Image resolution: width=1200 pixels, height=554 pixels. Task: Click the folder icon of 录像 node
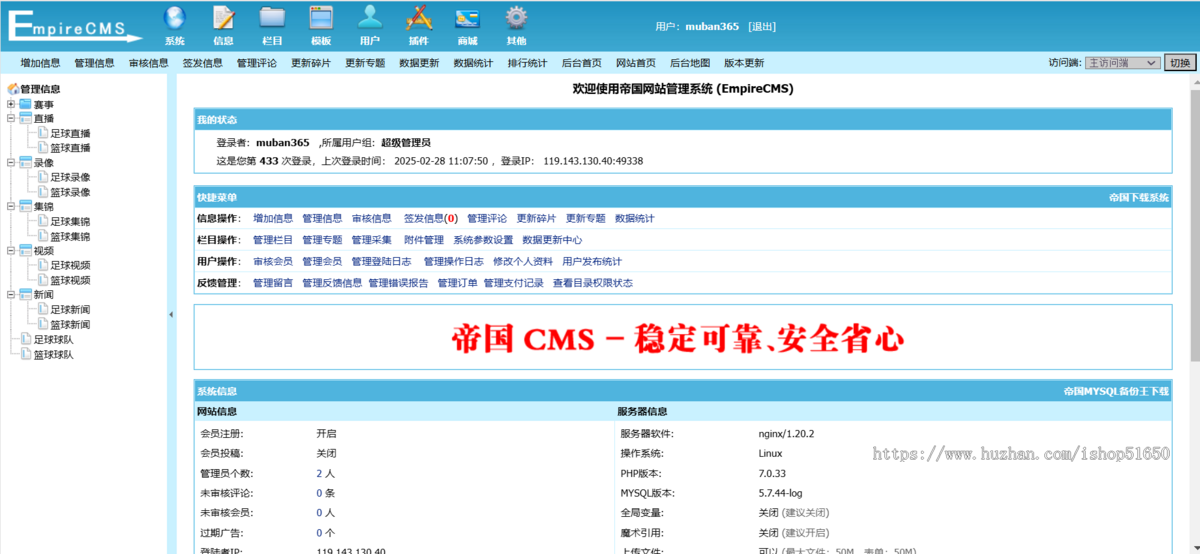[x=25, y=162]
